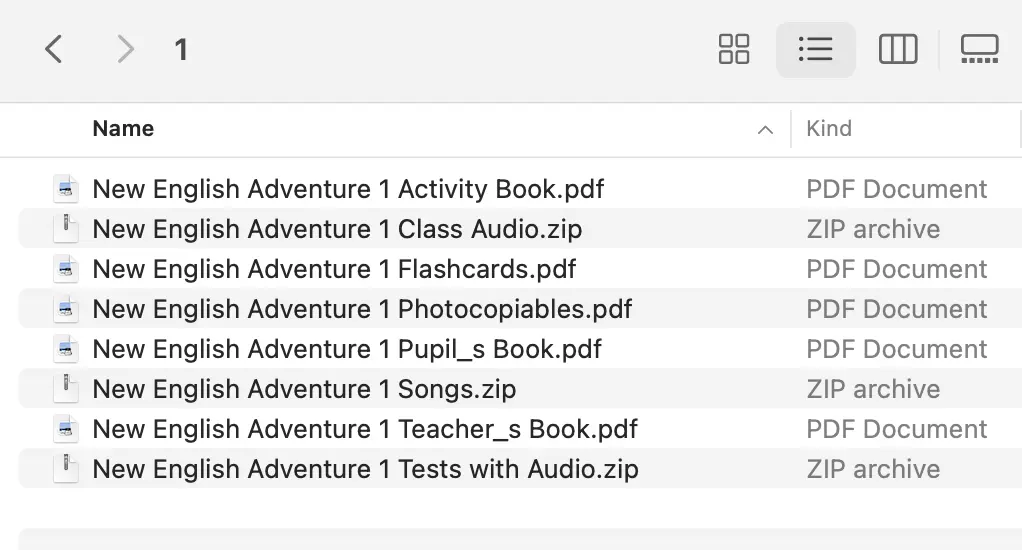This screenshot has width=1022, height=550.
Task: Click the Activity Book PDF file icon
Action: (66, 189)
